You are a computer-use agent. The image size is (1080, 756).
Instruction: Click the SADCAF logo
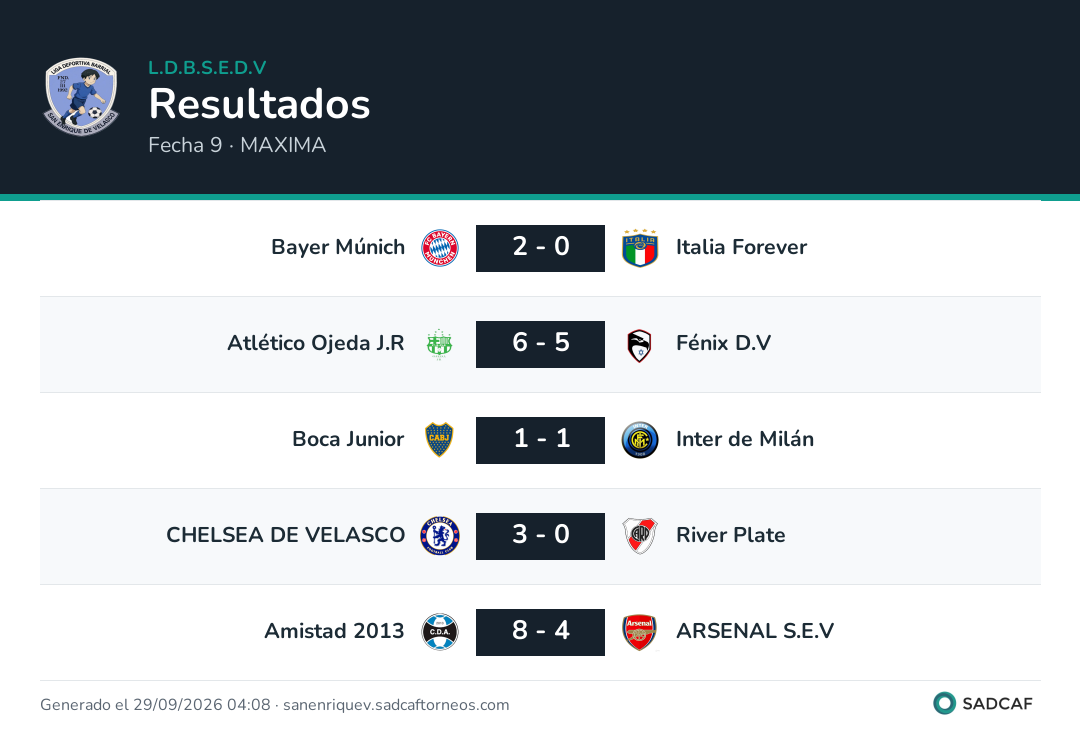point(983,703)
